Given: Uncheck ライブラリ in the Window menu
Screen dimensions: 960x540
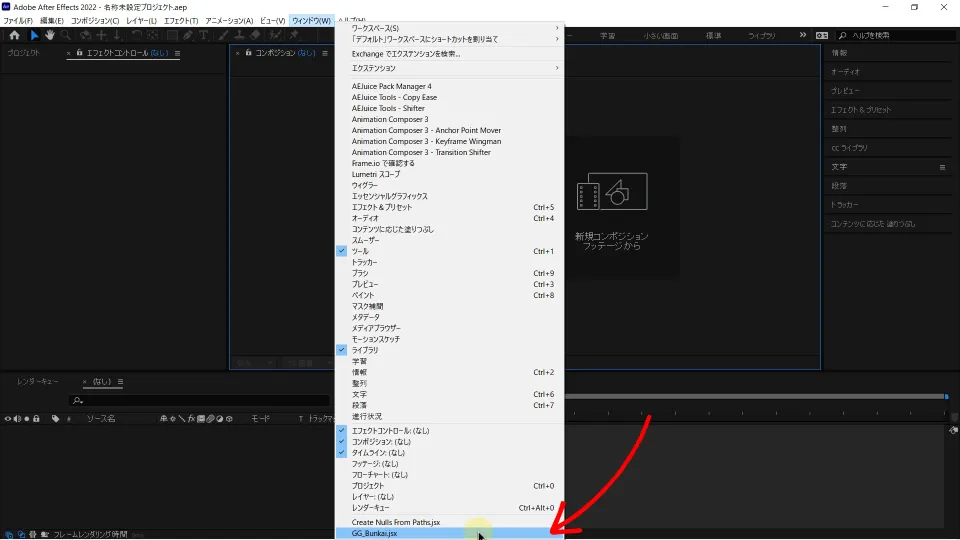Looking at the screenshot, I should point(450,350).
